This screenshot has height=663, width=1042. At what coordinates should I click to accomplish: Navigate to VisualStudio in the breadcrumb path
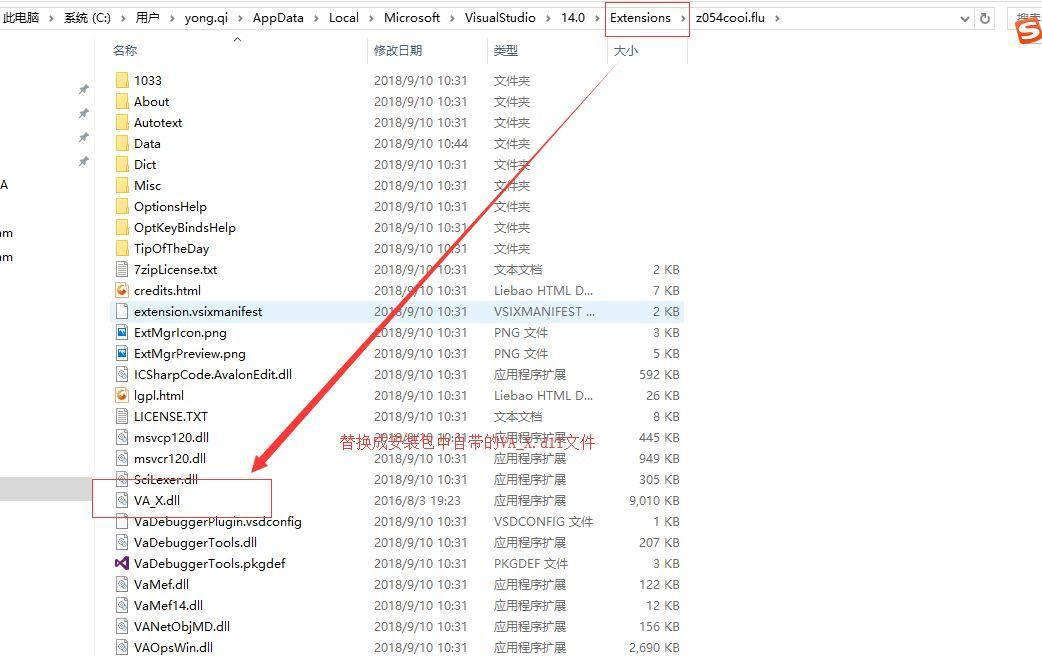point(500,18)
